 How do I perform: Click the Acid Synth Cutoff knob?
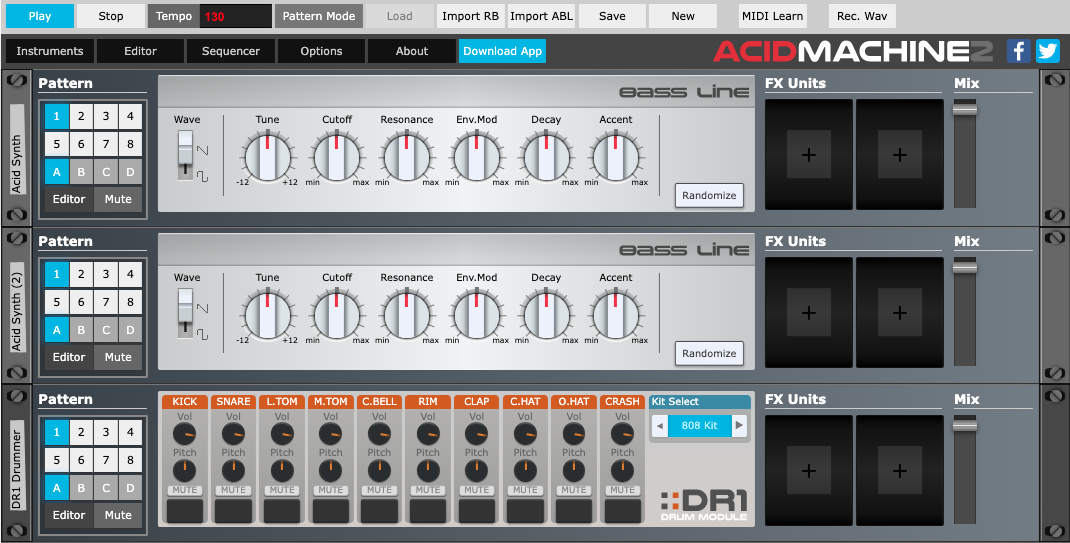click(337, 157)
